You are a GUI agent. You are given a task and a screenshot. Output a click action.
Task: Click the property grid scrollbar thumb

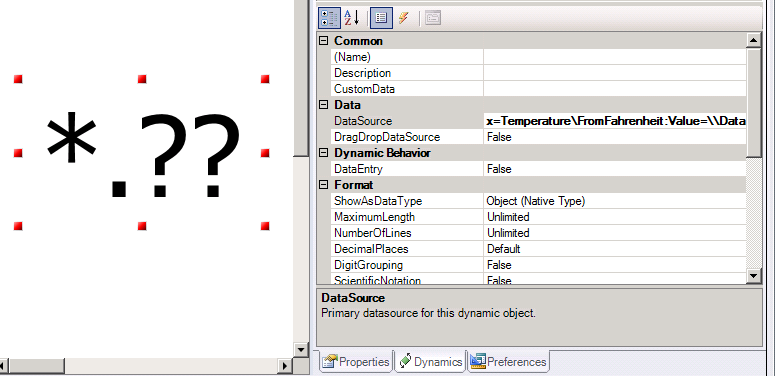click(x=754, y=103)
